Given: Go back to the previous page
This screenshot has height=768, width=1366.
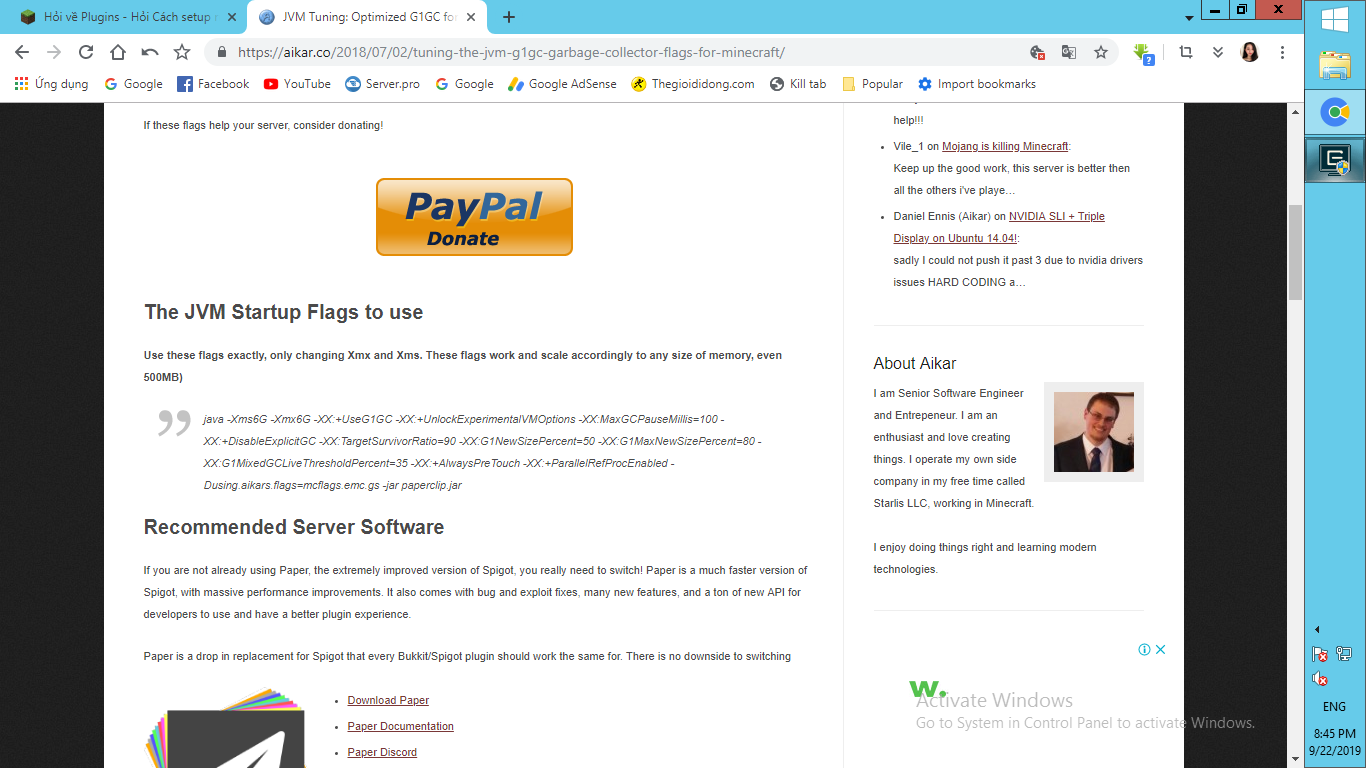Looking at the screenshot, I should 22,52.
